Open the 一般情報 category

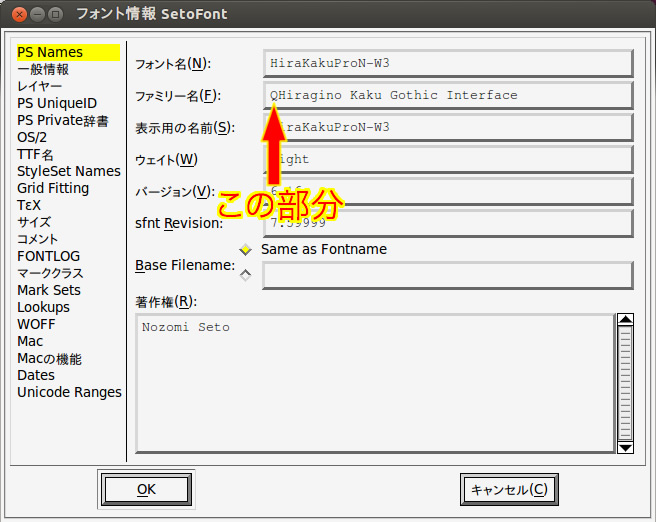(x=43, y=69)
